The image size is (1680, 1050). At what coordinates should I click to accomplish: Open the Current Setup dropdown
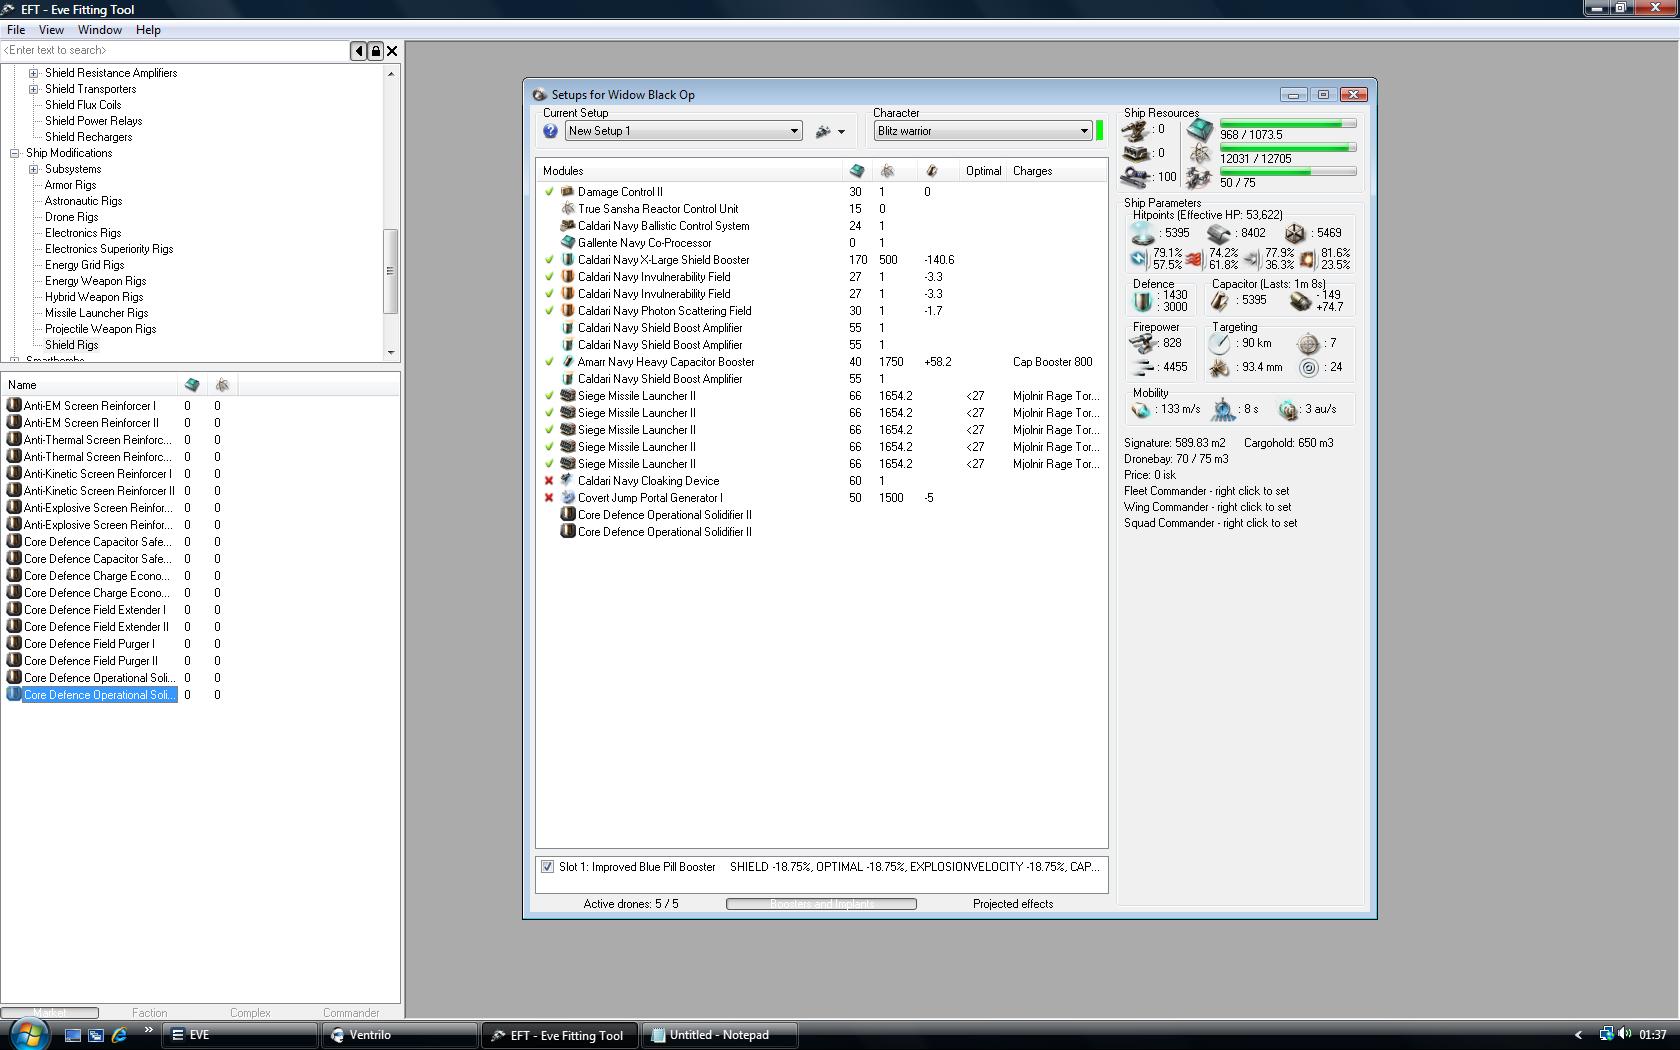click(x=684, y=131)
